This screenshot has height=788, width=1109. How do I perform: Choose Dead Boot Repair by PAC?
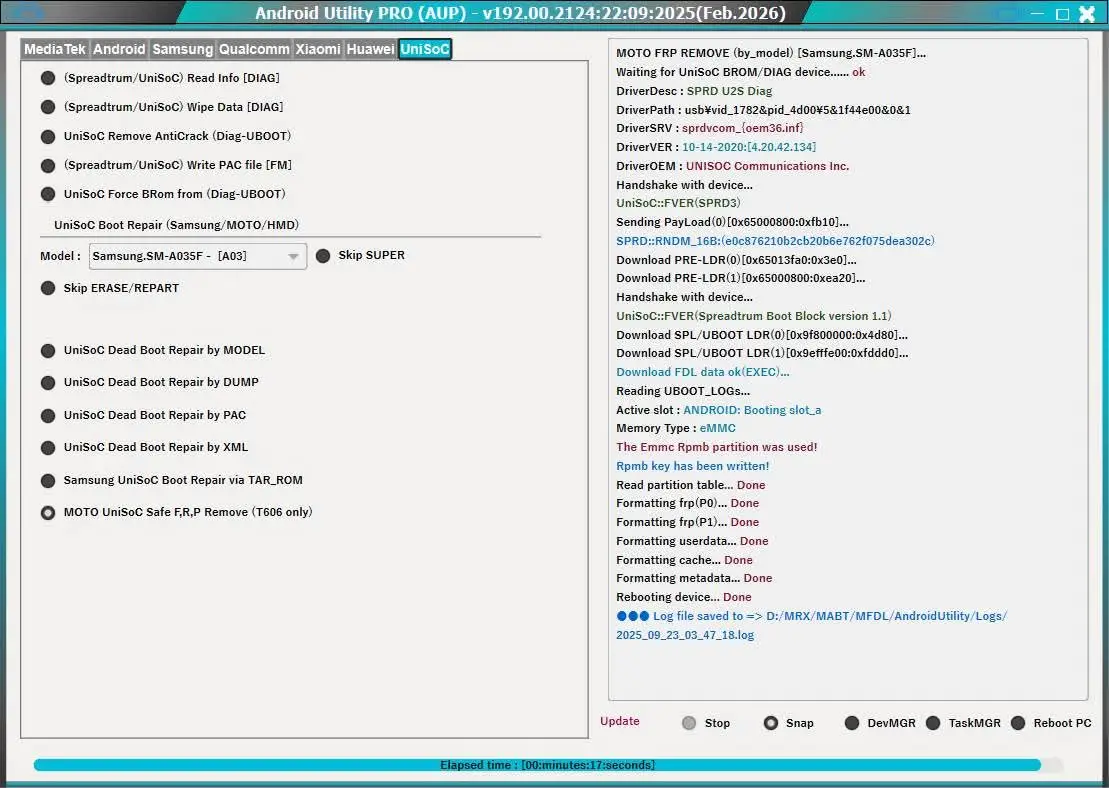pyautogui.click(x=48, y=415)
